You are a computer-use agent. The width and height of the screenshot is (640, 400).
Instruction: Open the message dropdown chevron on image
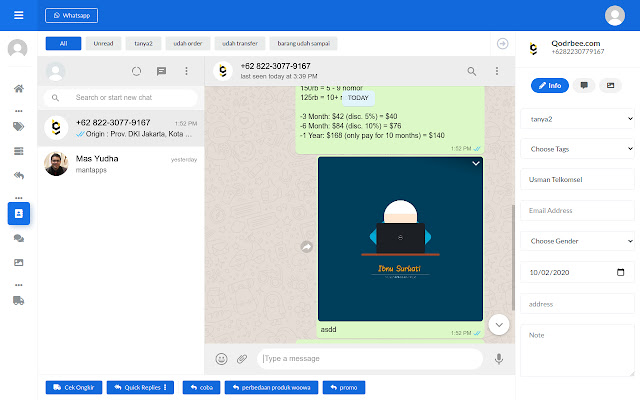click(476, 164)
